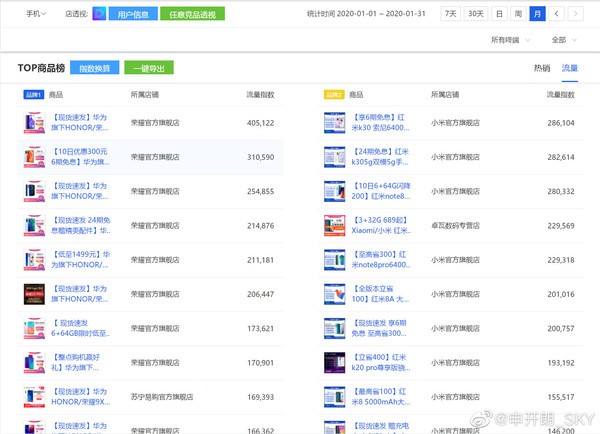
Task: Open thumbnail of 405,122 traffic product
Action: (34, 123)
